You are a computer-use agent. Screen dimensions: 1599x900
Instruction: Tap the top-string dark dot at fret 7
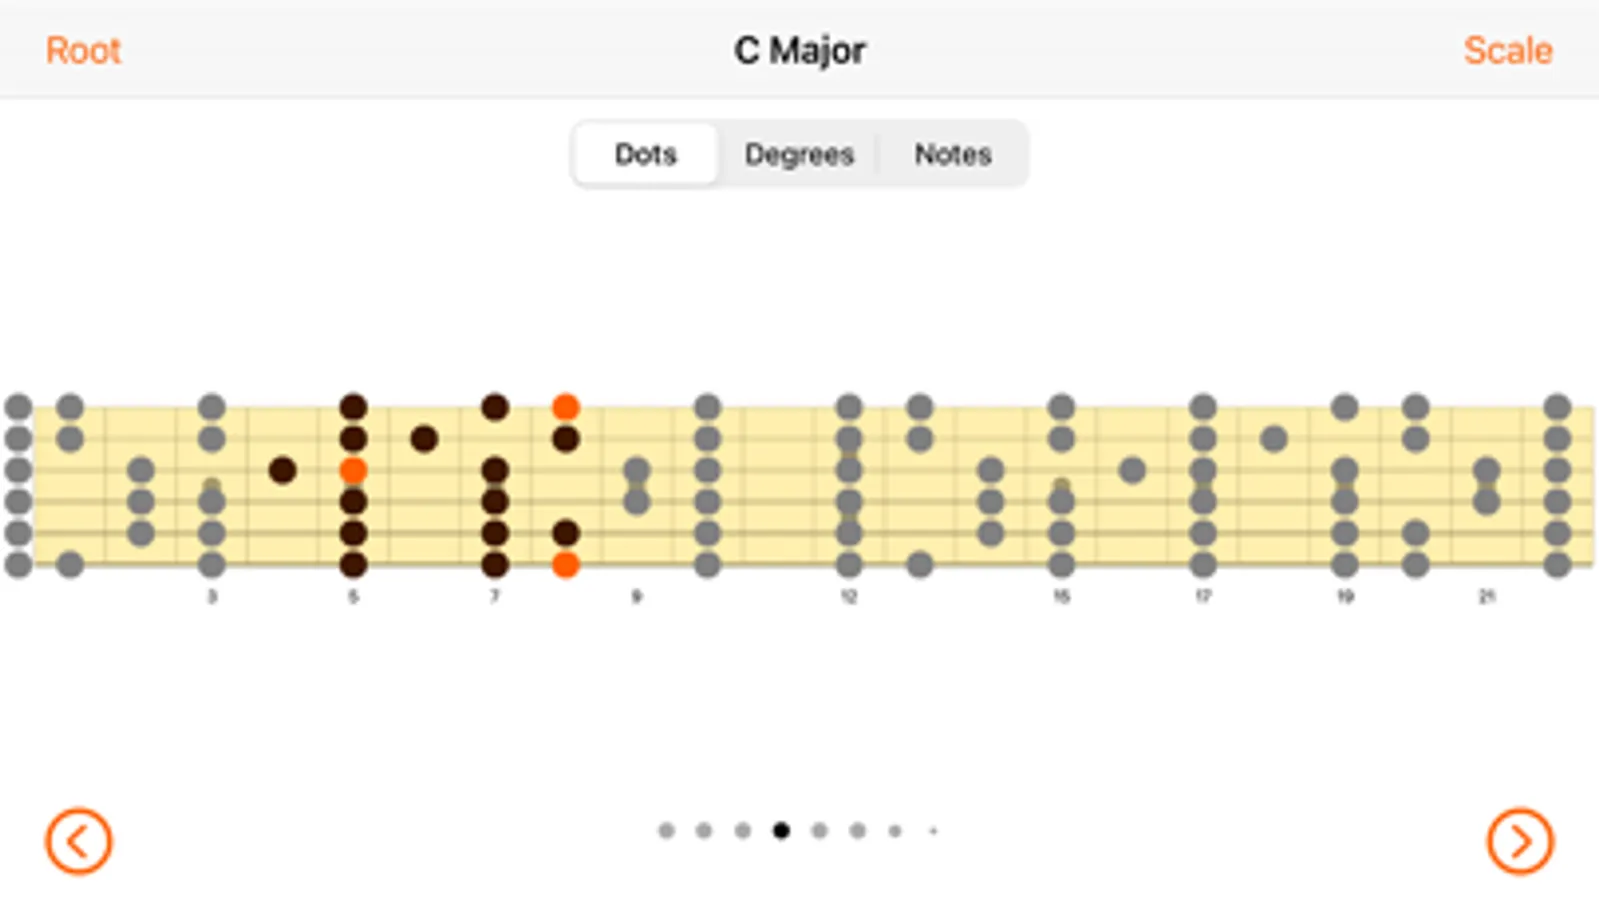click(x=495, y=407)
